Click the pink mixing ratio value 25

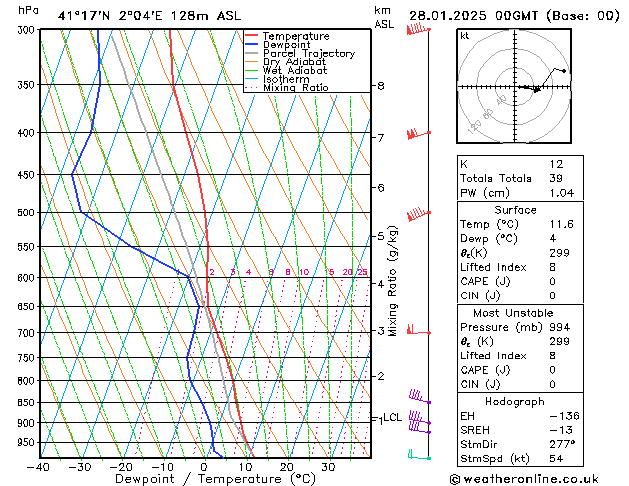[x=362, y=272]
